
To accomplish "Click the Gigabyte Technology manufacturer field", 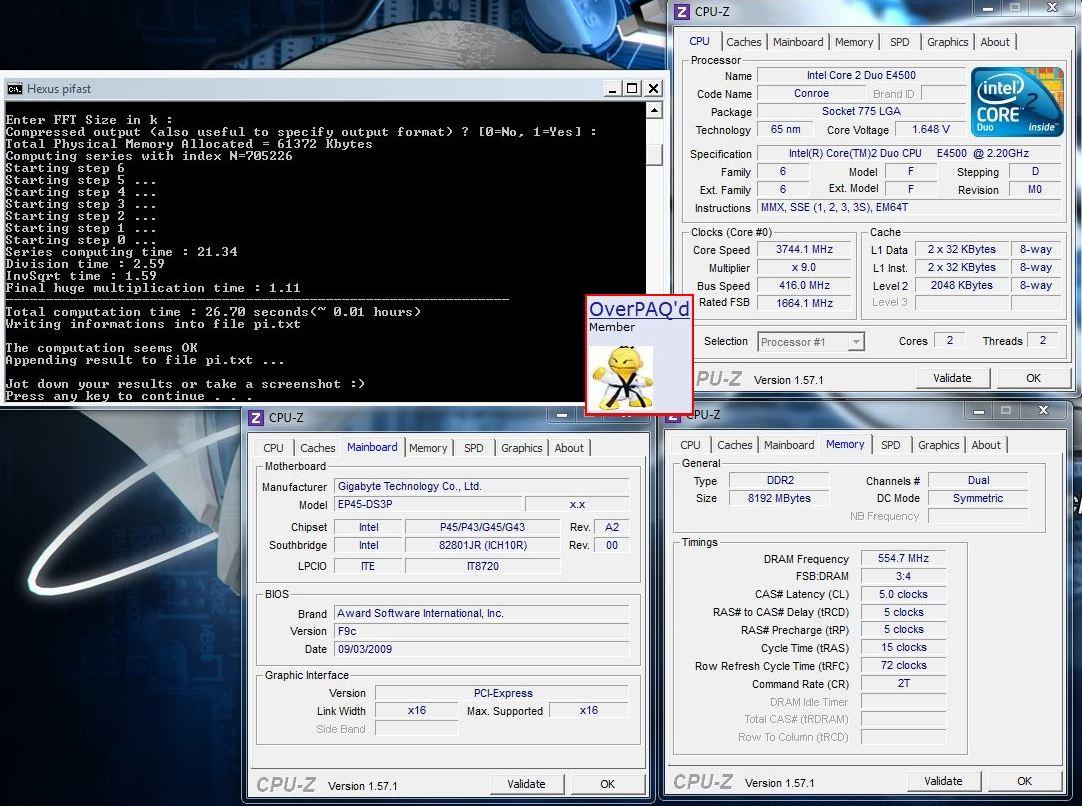I will 482,486.
